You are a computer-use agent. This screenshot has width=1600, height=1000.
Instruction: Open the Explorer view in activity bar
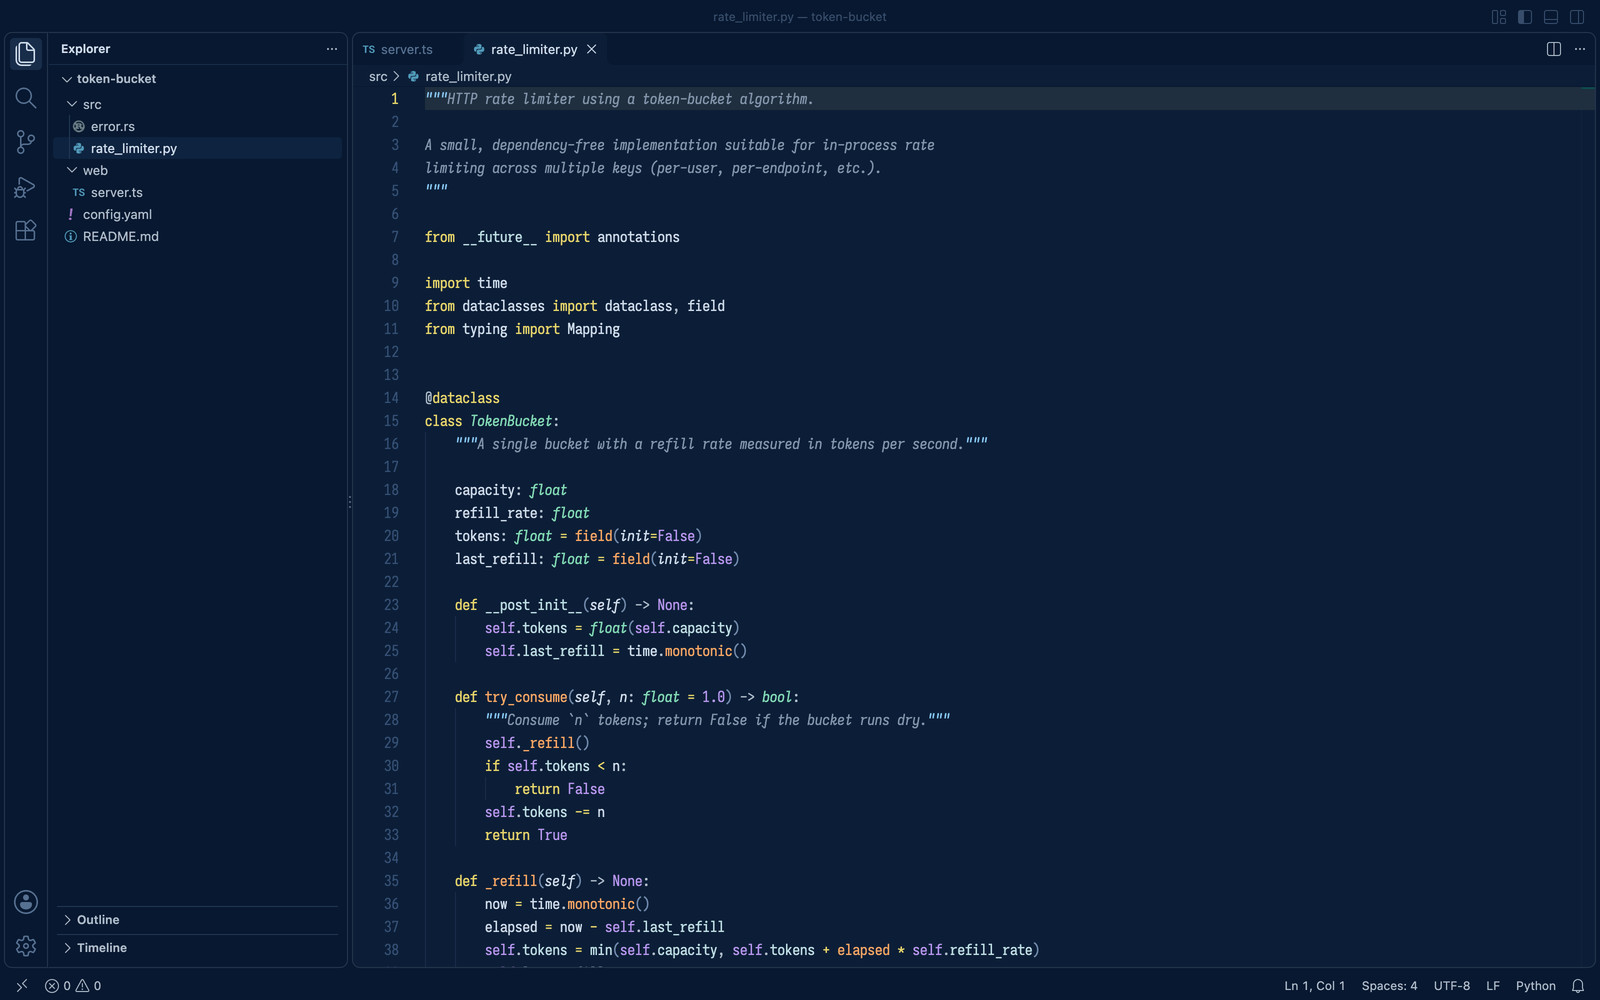coord(26,53)
